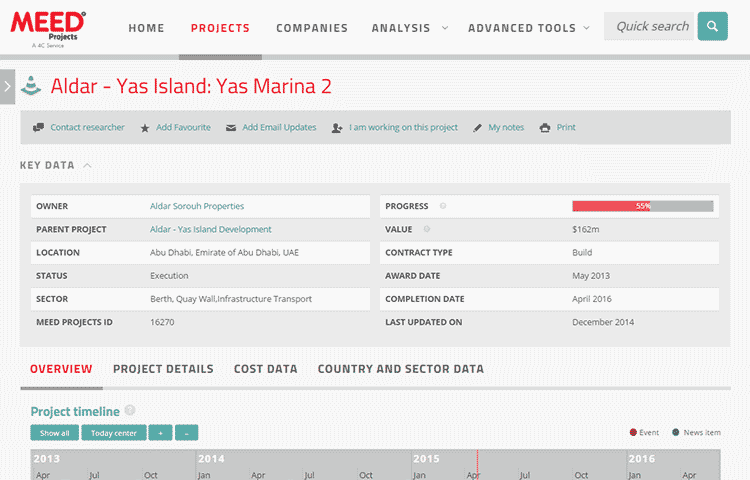
Task: Click the Add Favourite star icon
Action: coord(145,128)
